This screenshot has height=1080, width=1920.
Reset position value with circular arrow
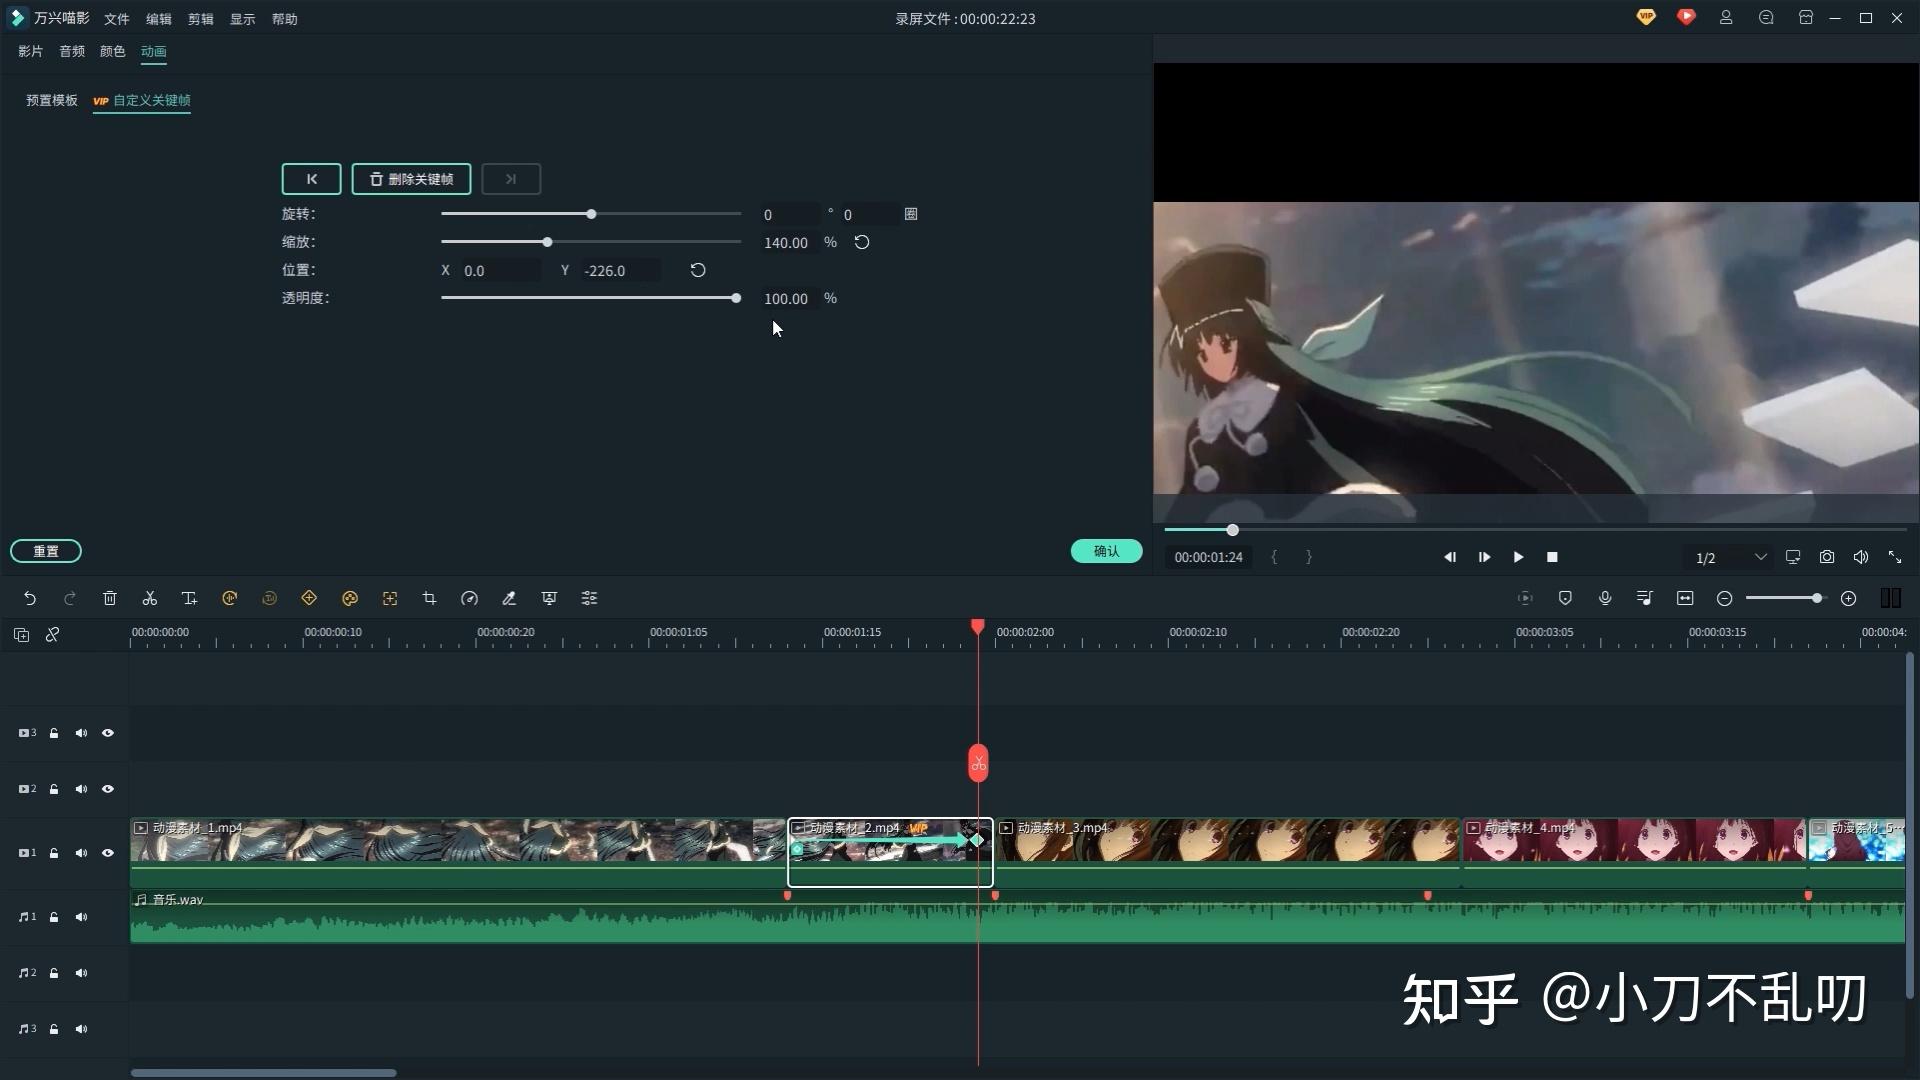[698, 270]
